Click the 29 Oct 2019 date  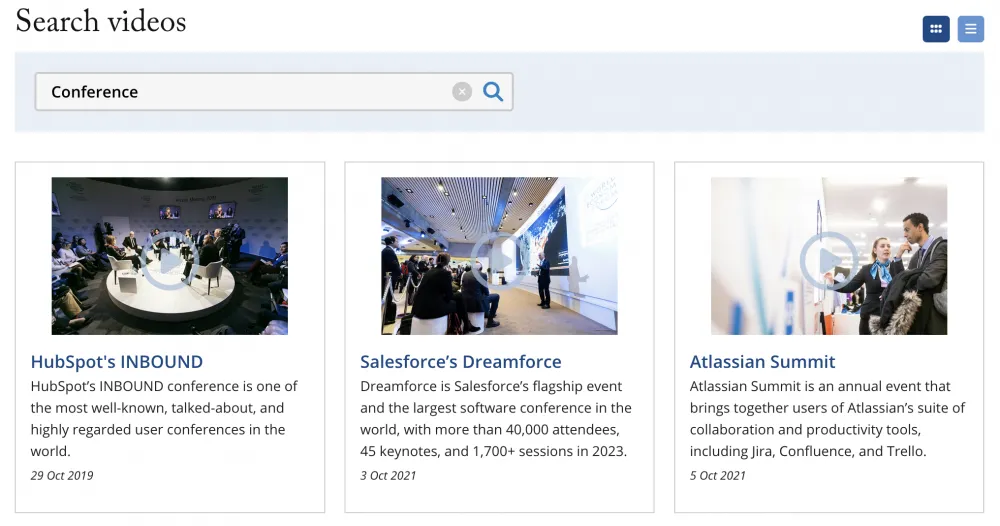[62, 476]
